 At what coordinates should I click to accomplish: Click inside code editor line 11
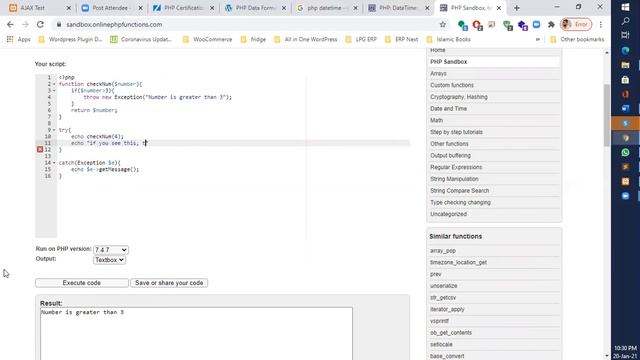pyautogui.click(x=233, y=143)
